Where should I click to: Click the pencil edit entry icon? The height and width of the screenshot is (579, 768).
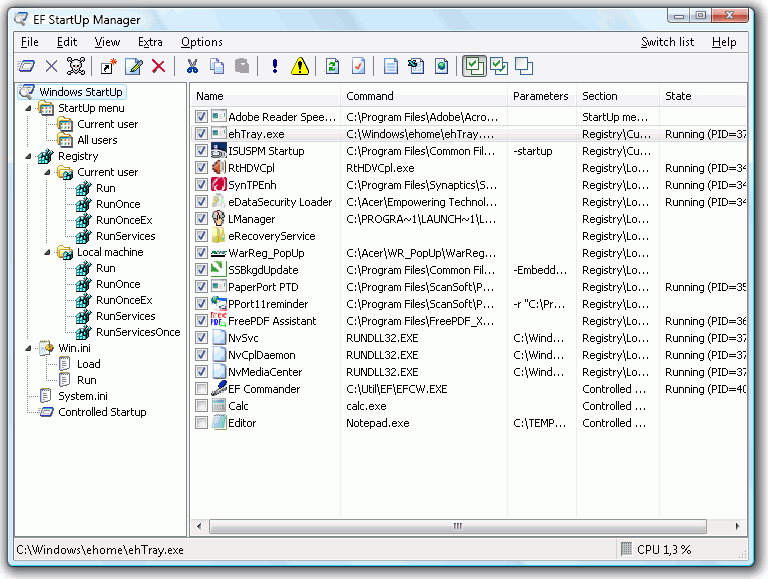133,67
